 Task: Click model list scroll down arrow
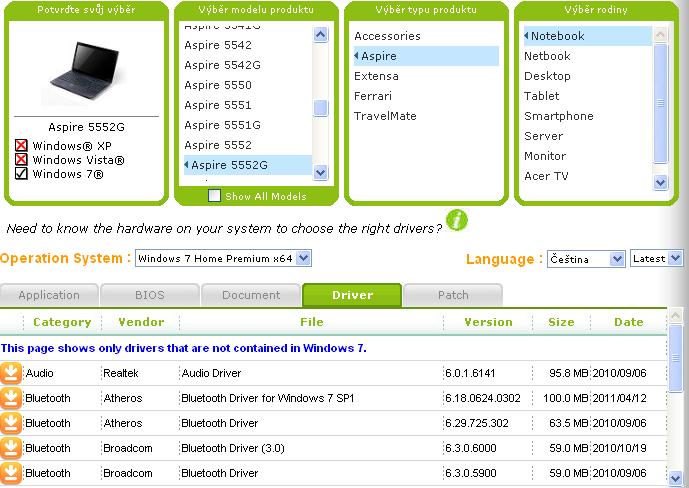[321, 172]
